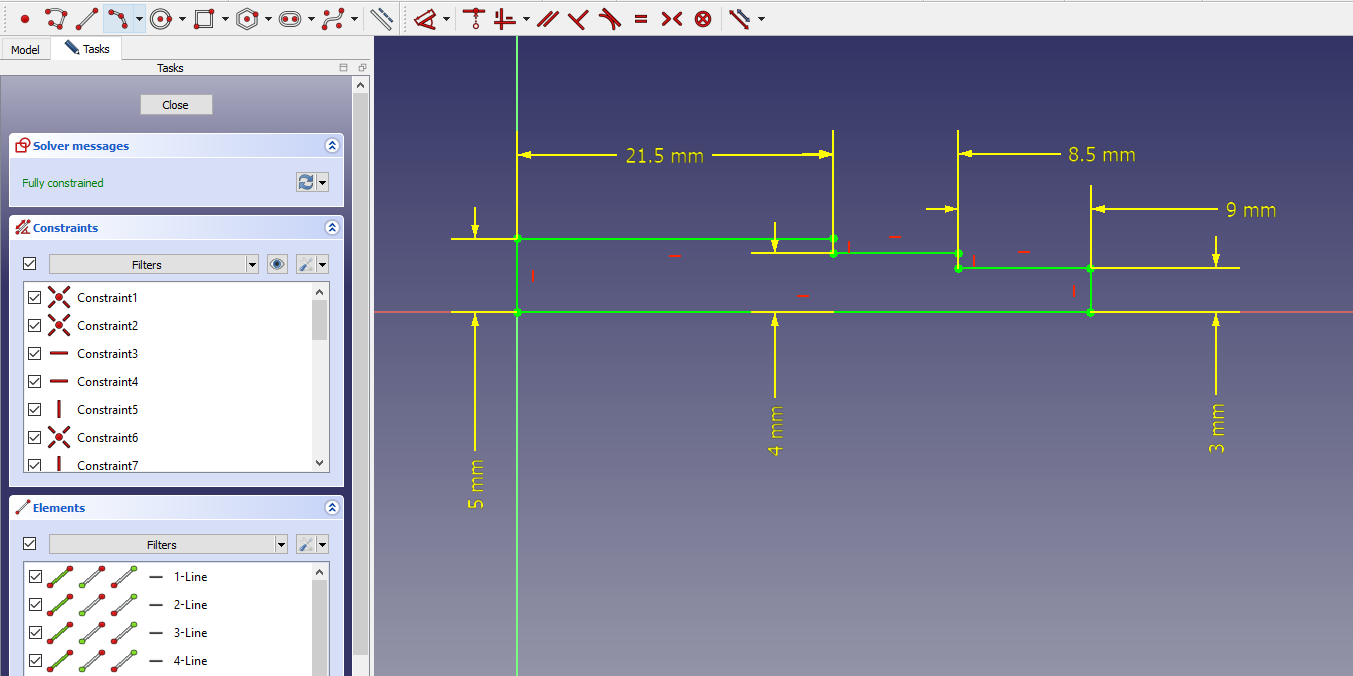This screenshot has height=676, width=1353.
Task: Click the Block constraint icon
Action: (703, 18)
